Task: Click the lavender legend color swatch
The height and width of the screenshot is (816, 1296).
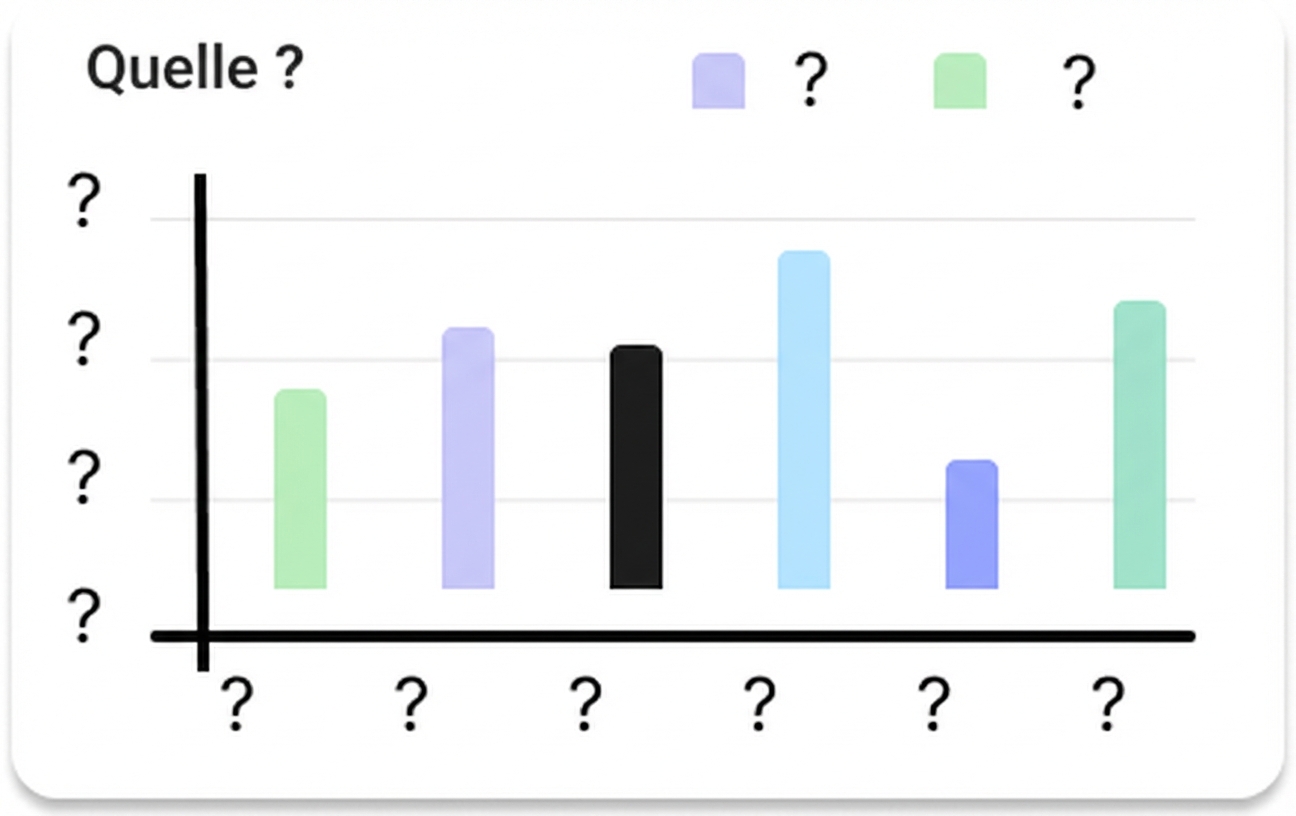Action: (x=718, y=81)
